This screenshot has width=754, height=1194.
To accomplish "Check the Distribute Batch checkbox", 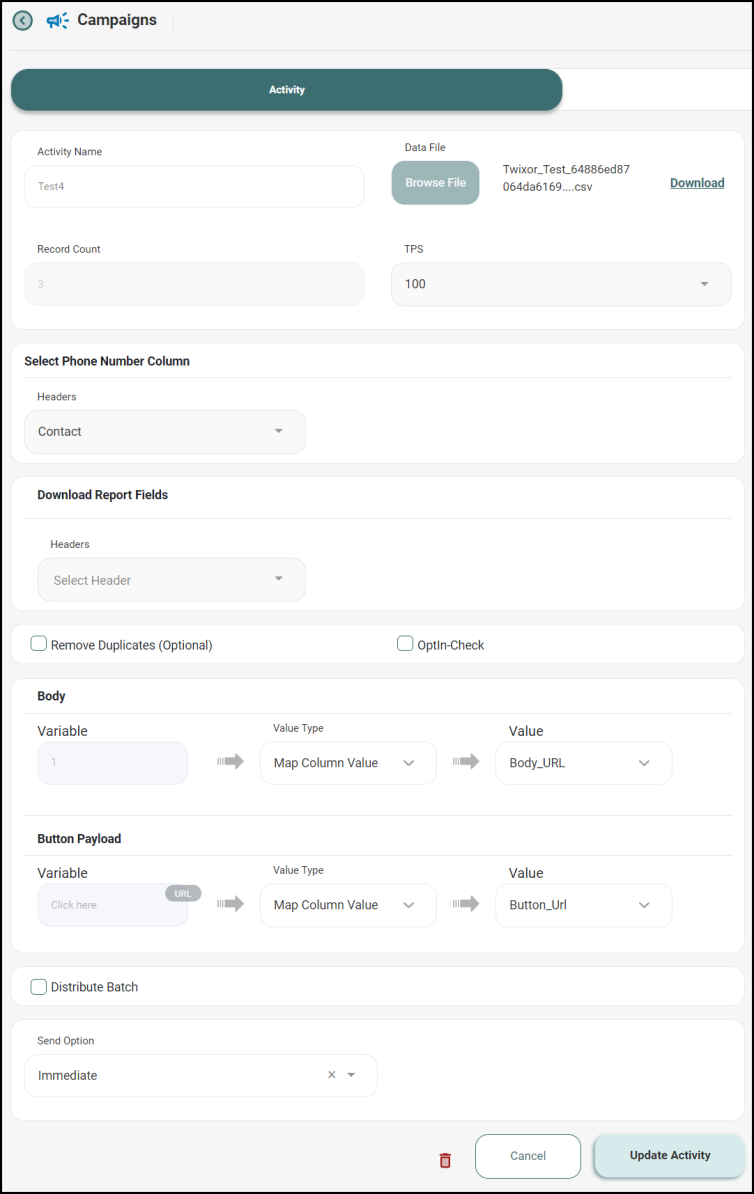I will (39, 987).
